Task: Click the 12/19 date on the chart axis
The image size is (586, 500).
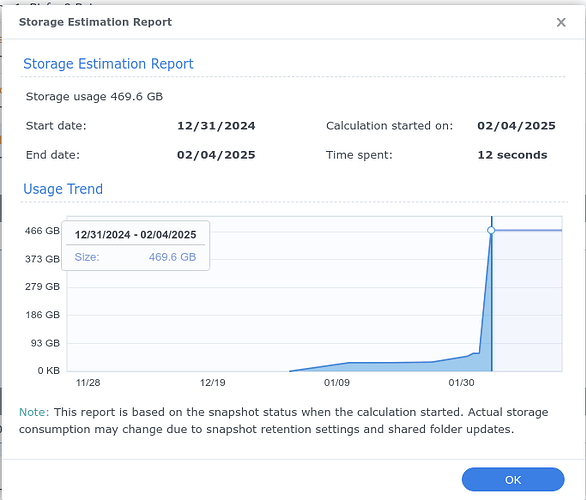Action: (x=213, y=383)
